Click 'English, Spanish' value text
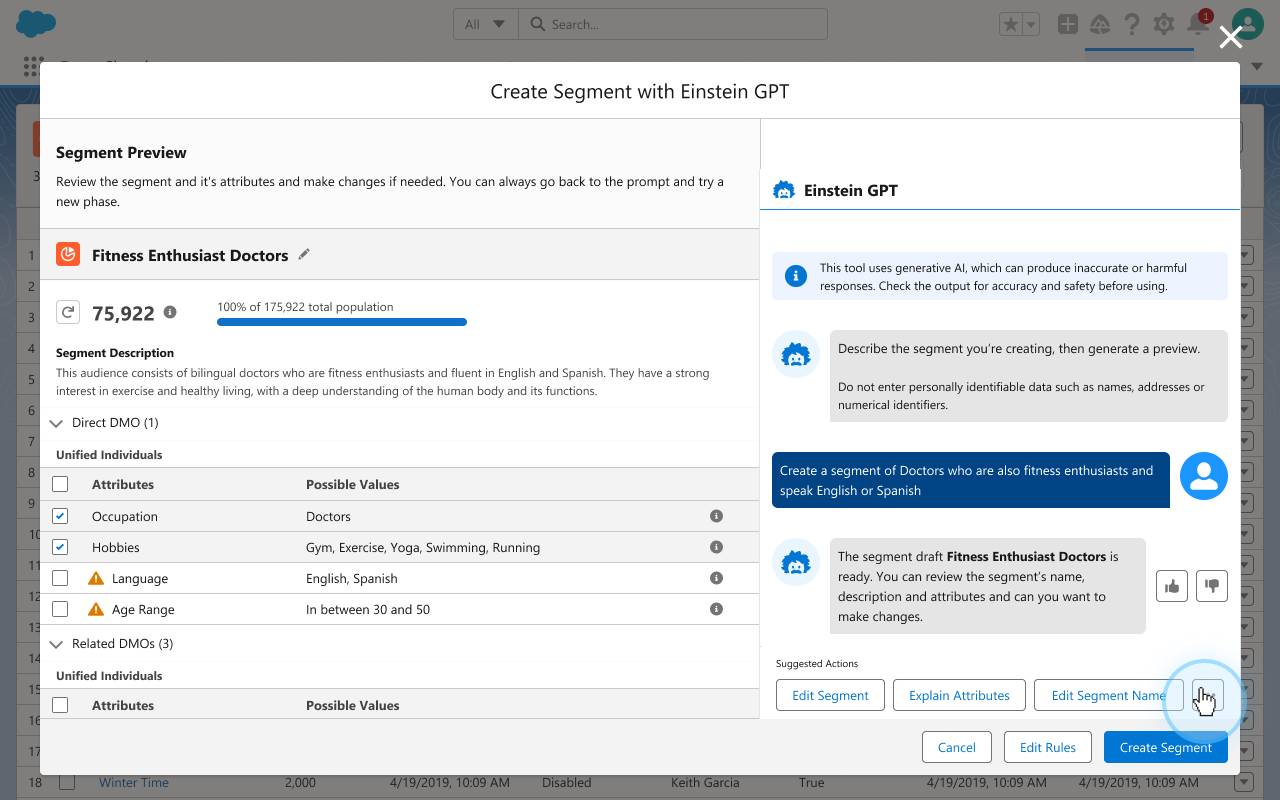The image size is (1280, 800). coord(352,578)
